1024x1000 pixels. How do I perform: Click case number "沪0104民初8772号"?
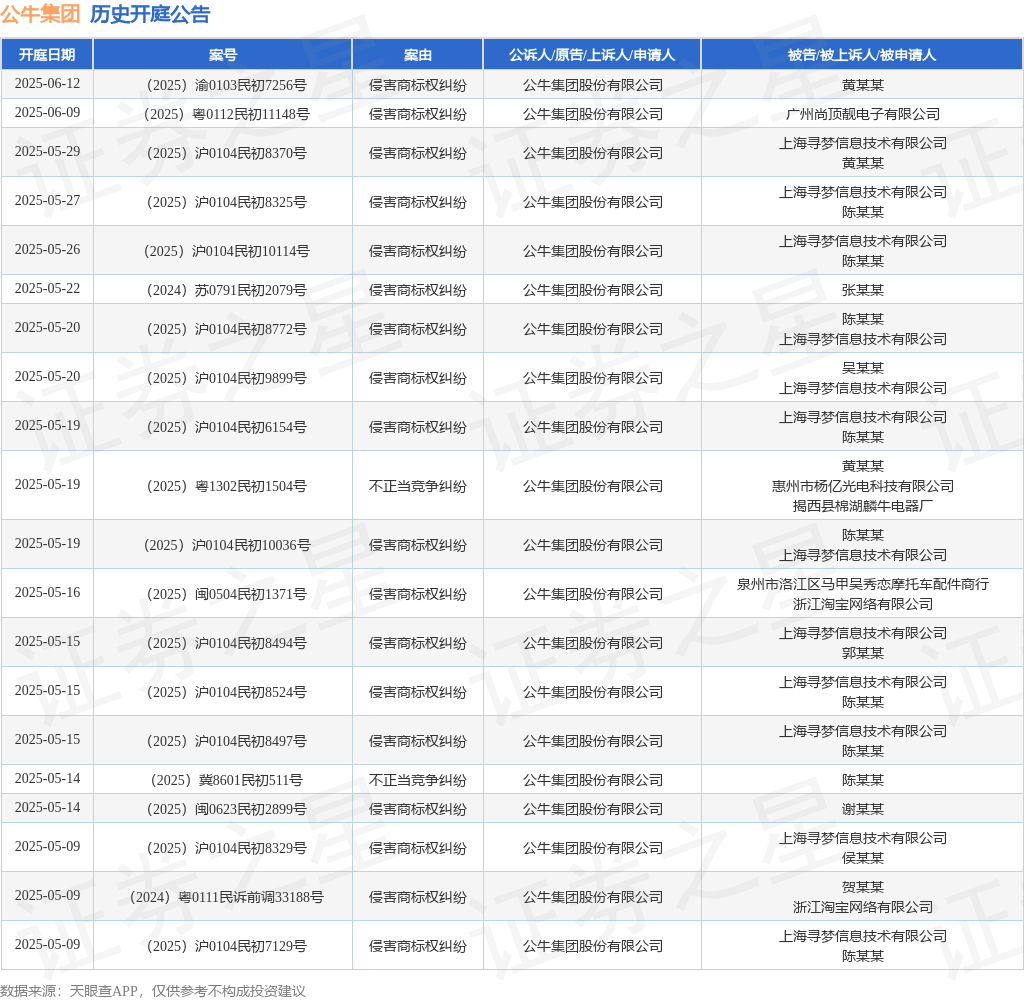click(x=251, y=329)
